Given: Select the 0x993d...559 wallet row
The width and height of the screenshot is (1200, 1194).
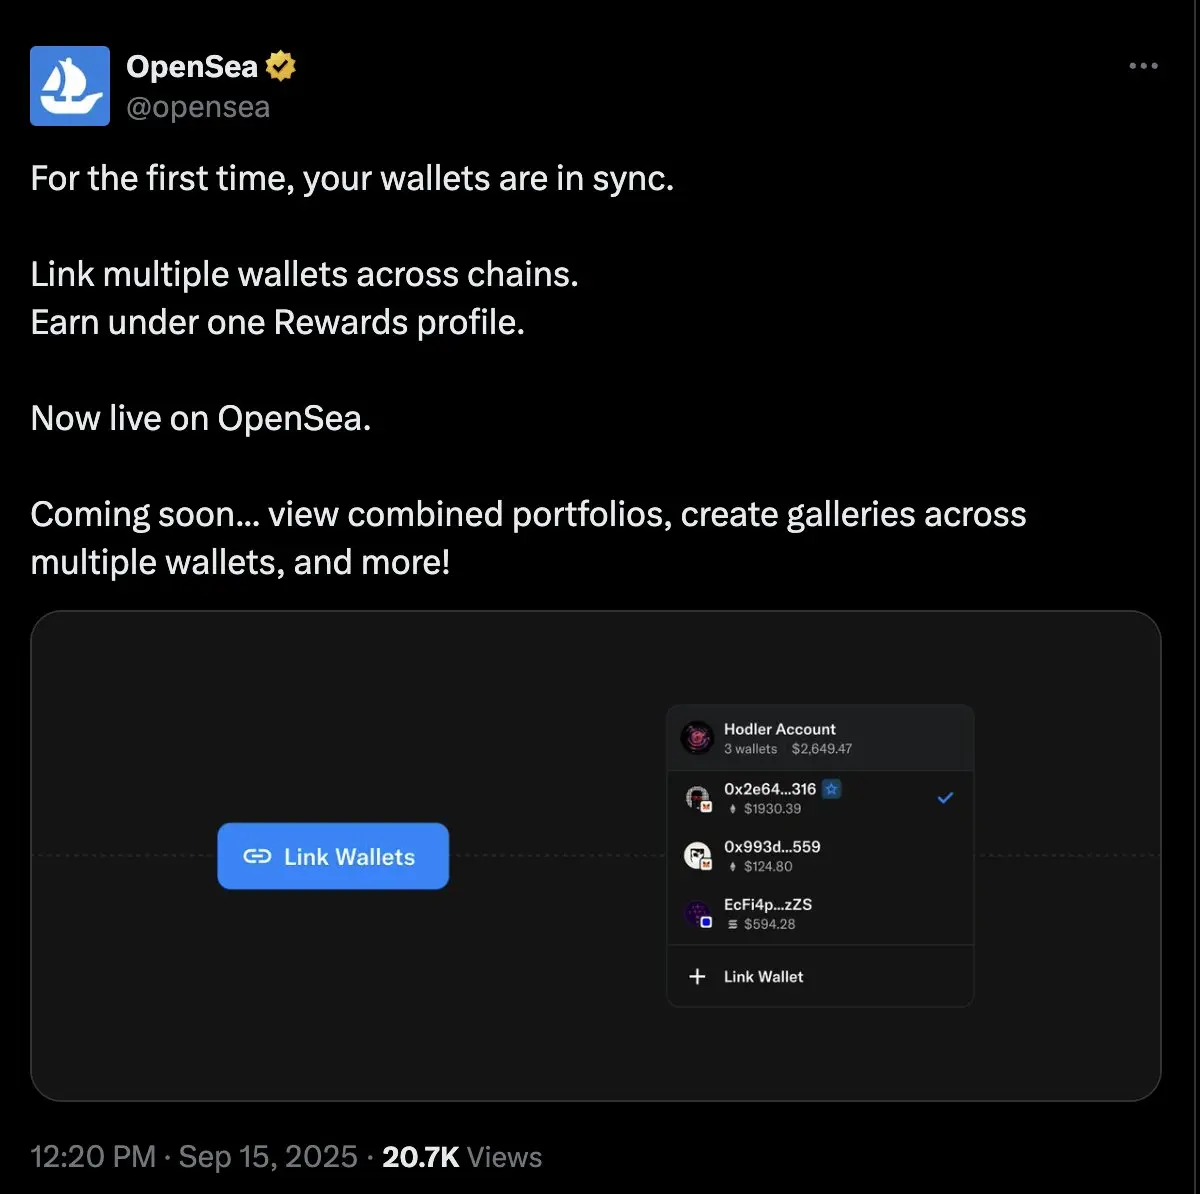Looking at the screenshot, I should point(820,856).
